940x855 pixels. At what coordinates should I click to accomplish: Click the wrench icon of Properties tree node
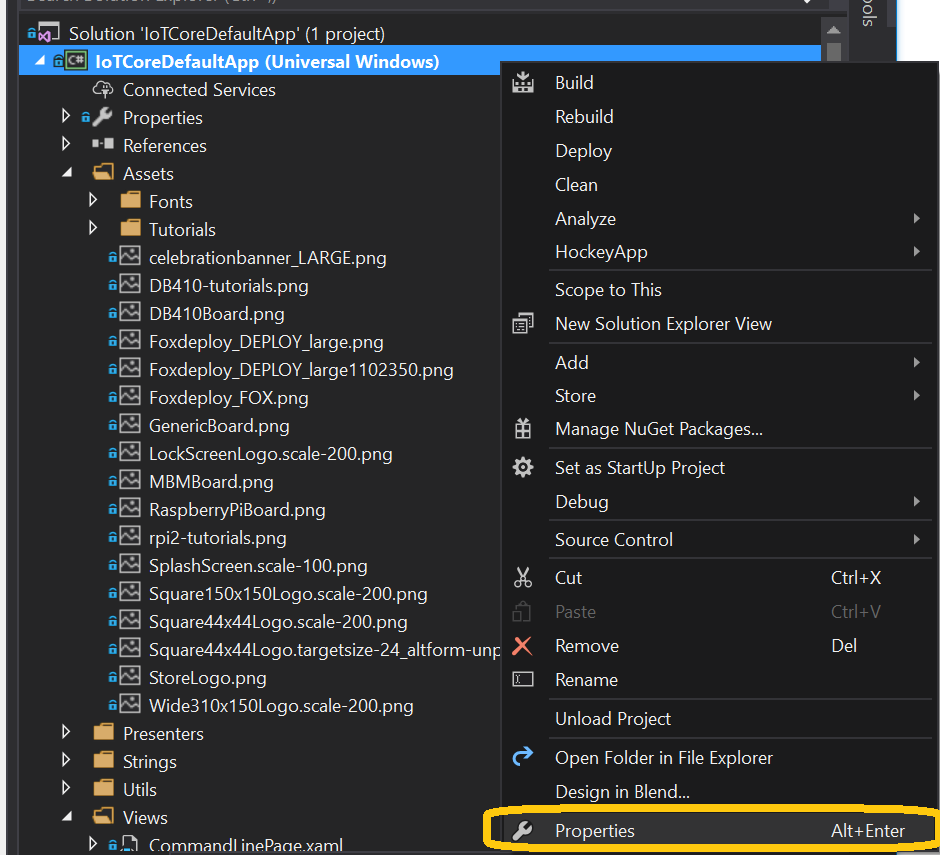pyautogui.click(x=103, y=118)
